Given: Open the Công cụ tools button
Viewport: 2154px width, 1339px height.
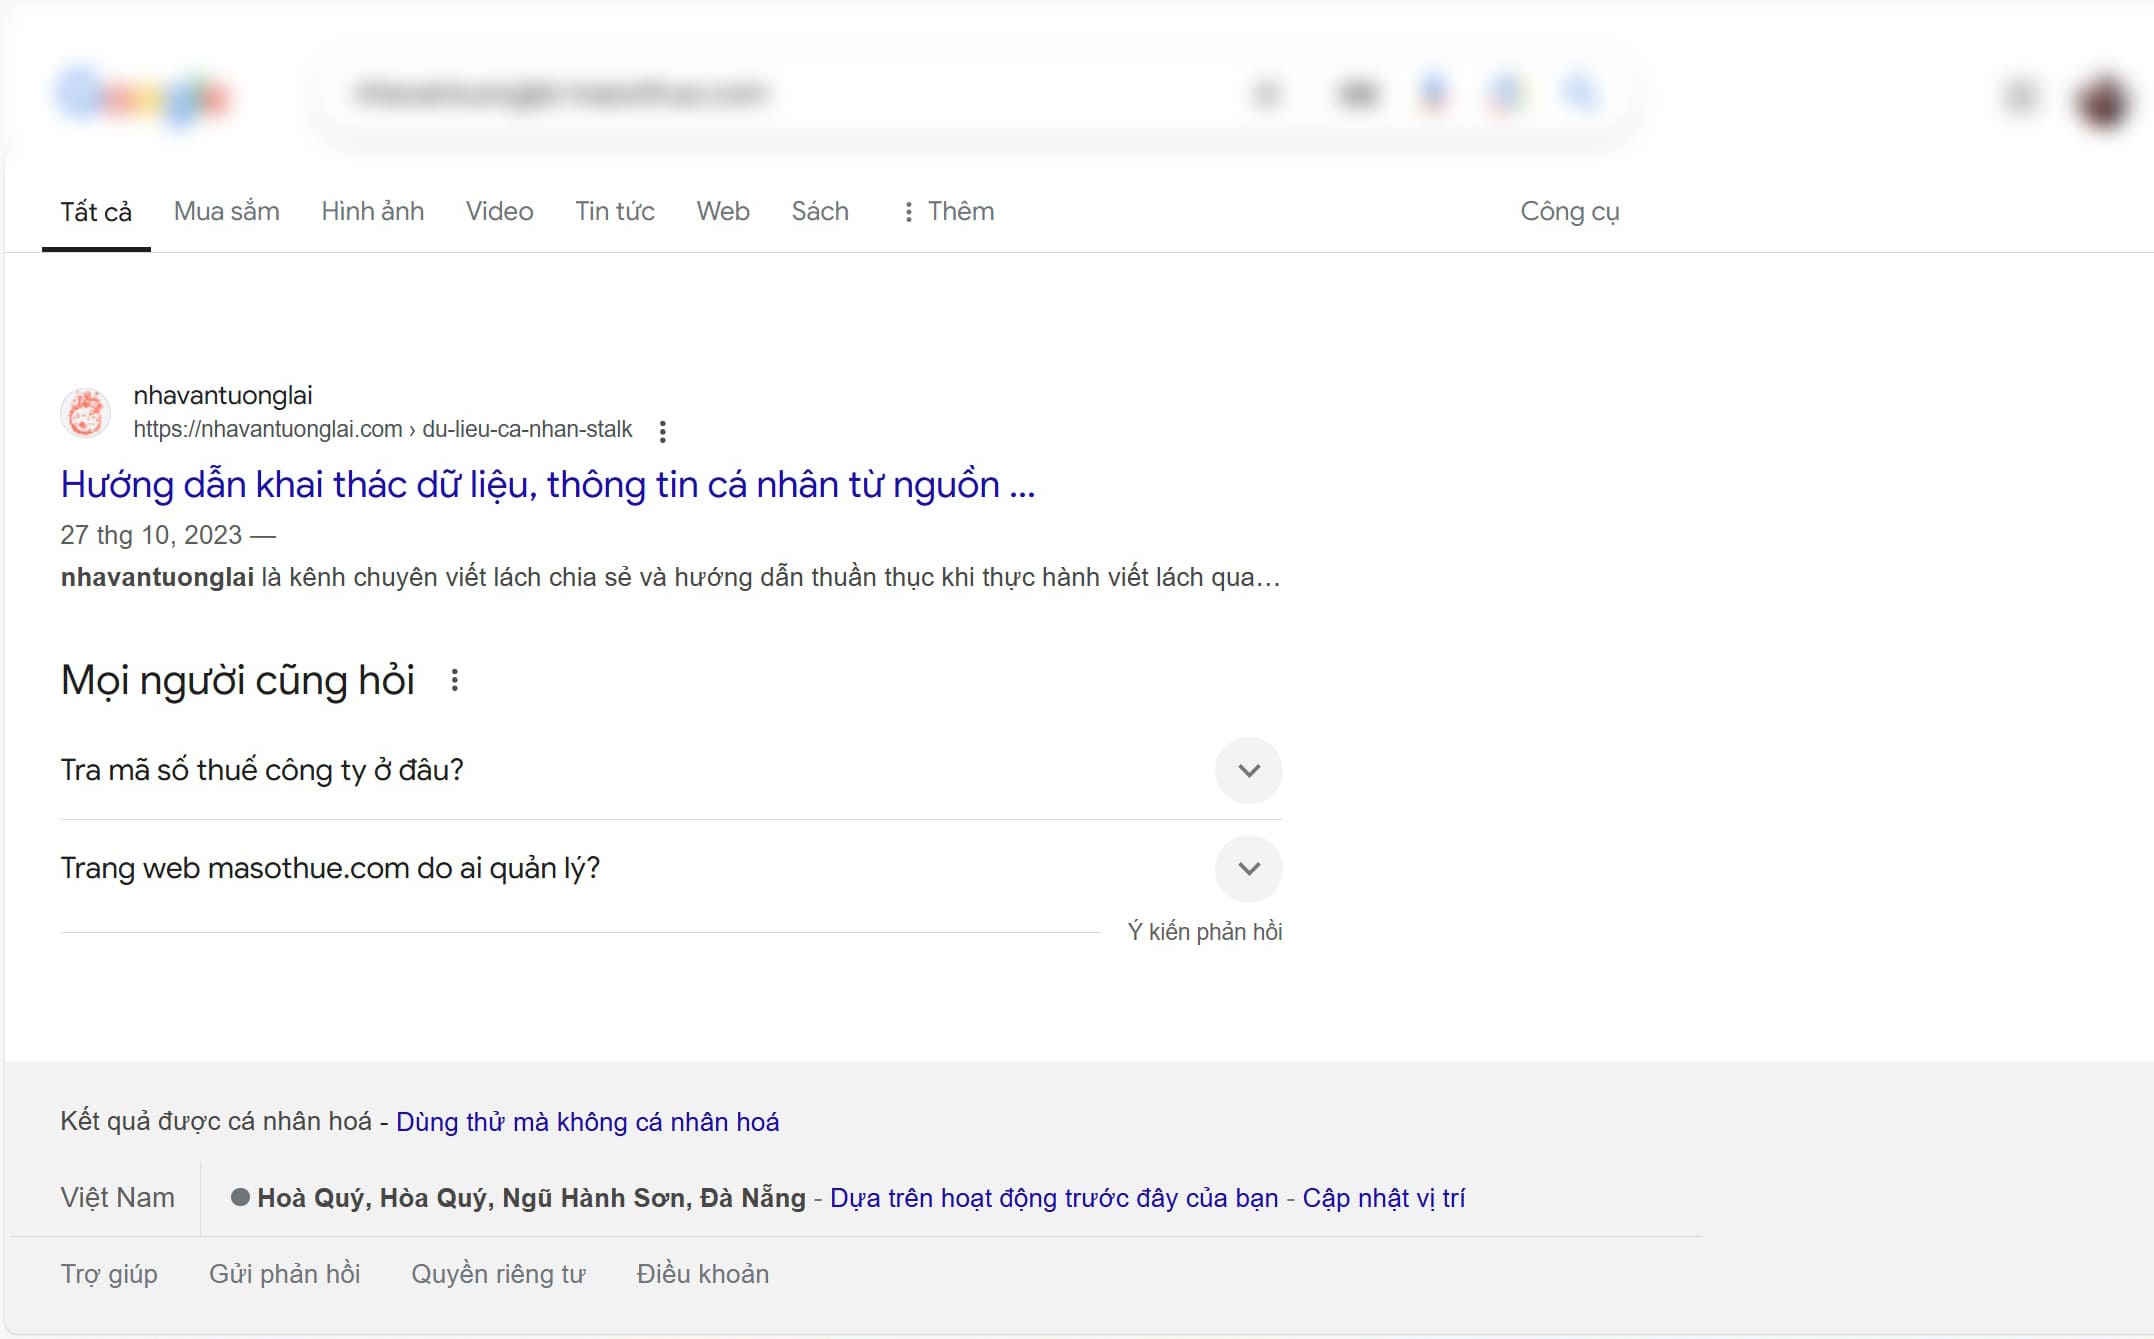Looking at the screenshot, I should [1569, 211].
